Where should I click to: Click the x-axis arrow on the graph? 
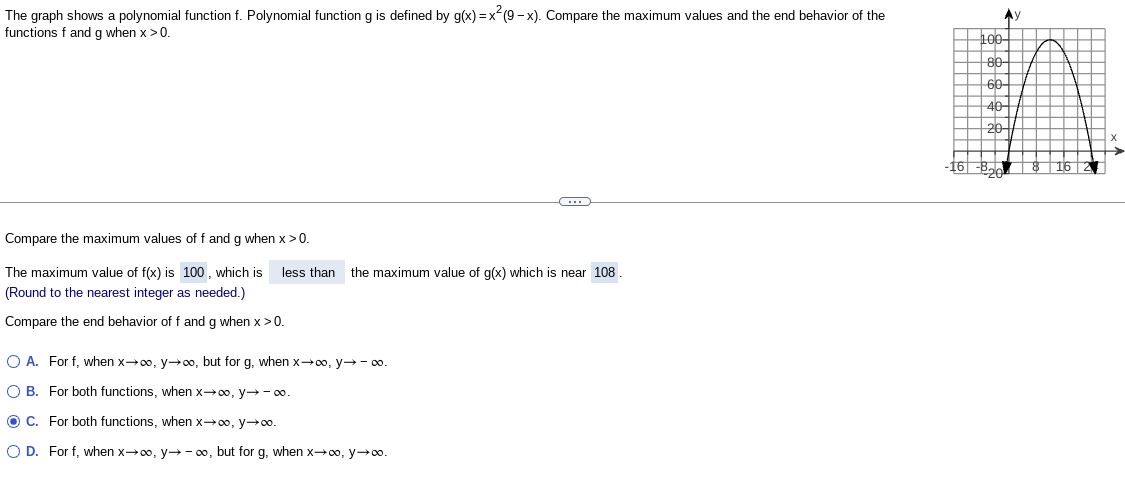tap(1119, 151)
